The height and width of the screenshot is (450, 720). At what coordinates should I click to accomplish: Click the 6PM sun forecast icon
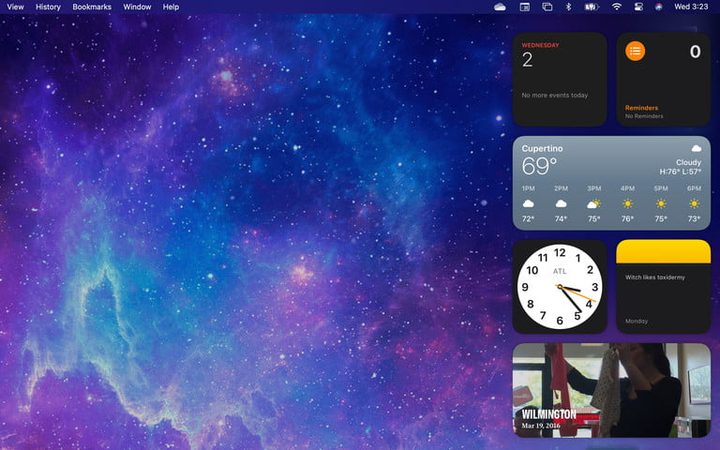694,203
